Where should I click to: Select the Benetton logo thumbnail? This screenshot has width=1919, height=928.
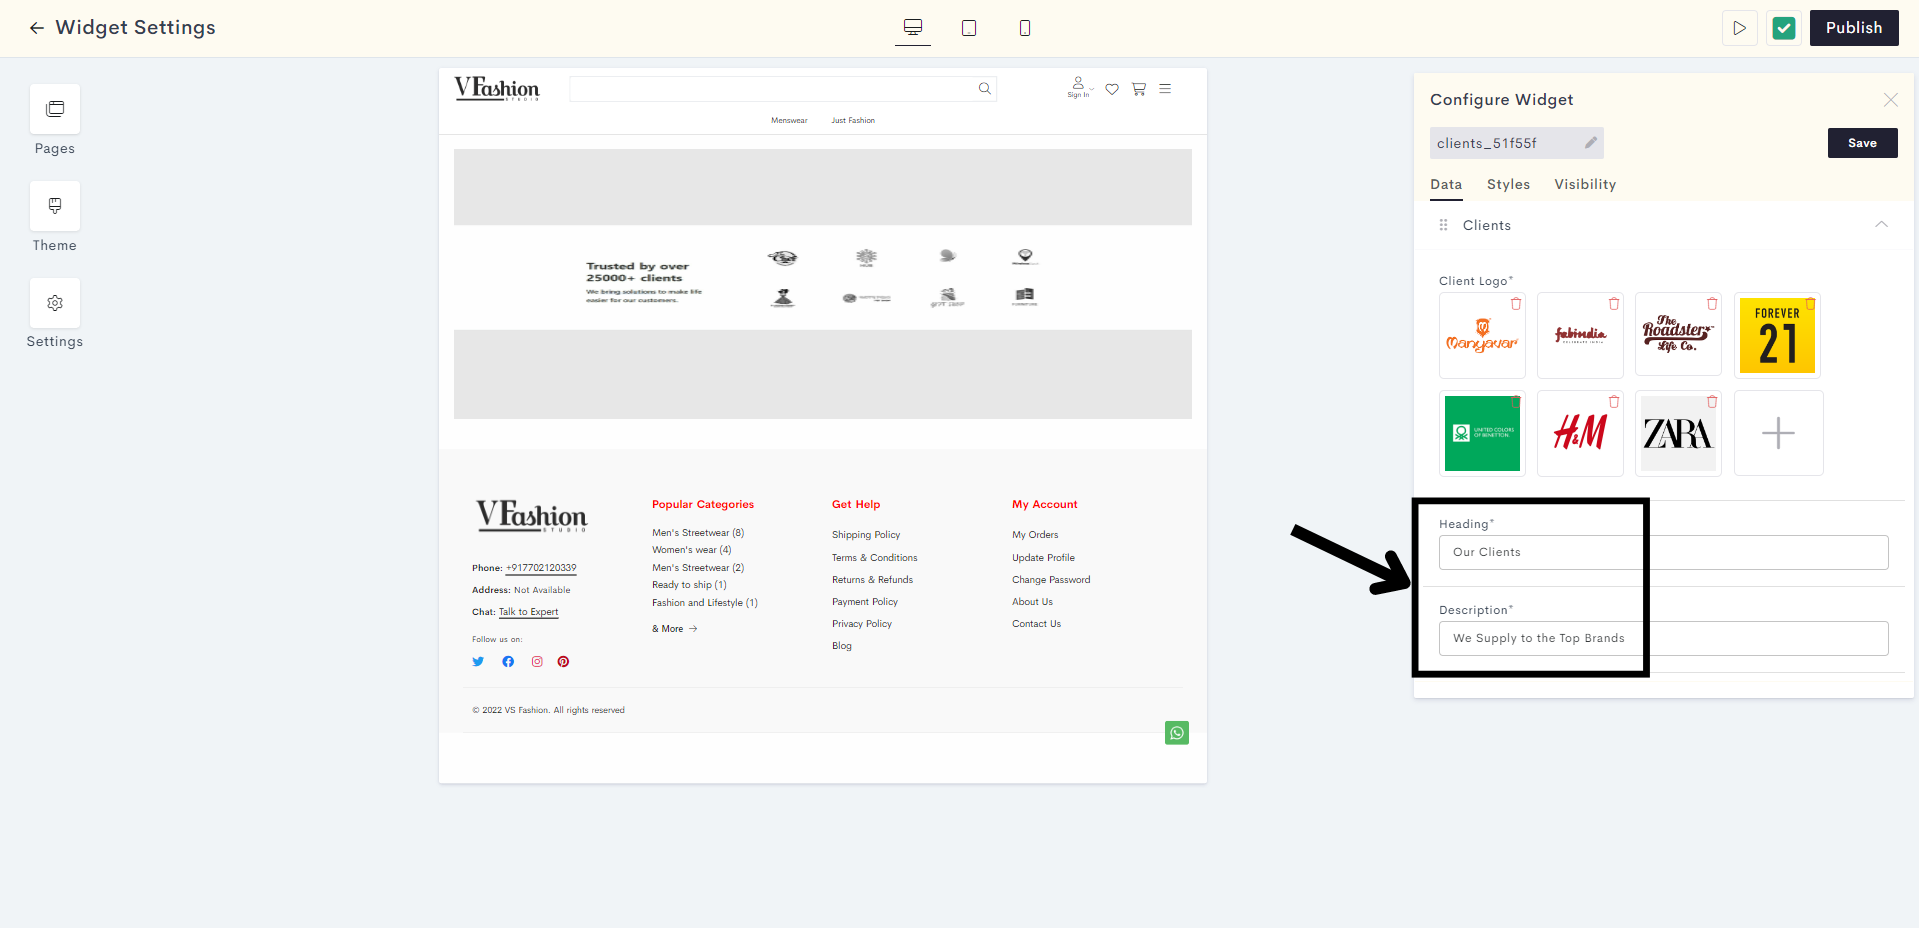(1482, 433)
